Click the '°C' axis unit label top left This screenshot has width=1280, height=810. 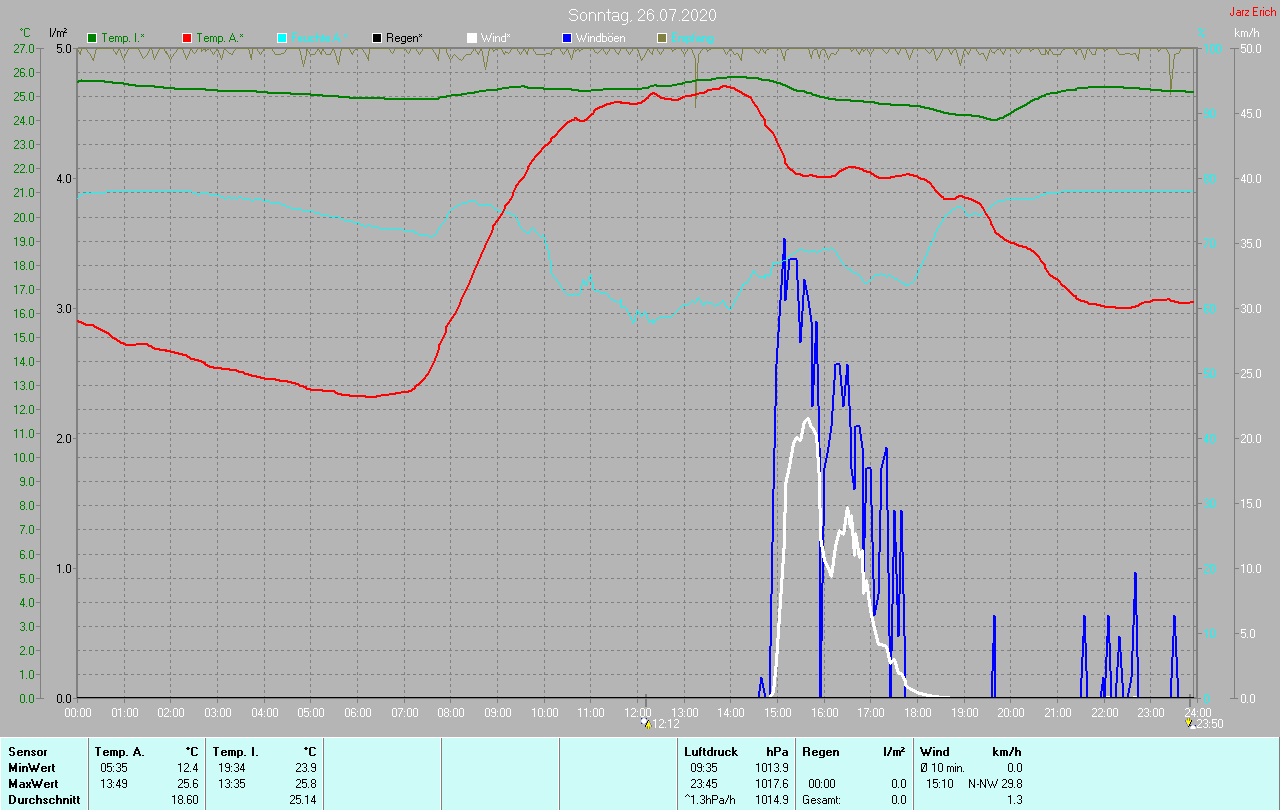(24, 34)
